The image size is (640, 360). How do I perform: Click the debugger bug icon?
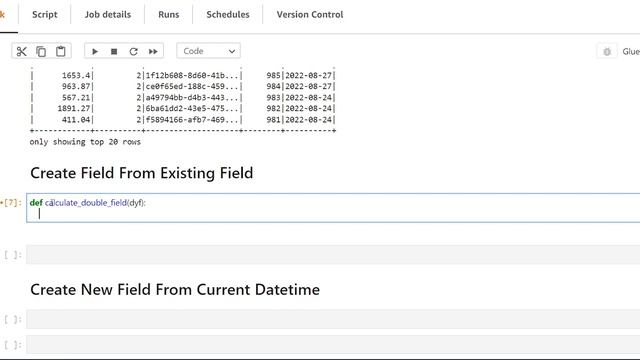pyautogui.click(x=607, y=51)
